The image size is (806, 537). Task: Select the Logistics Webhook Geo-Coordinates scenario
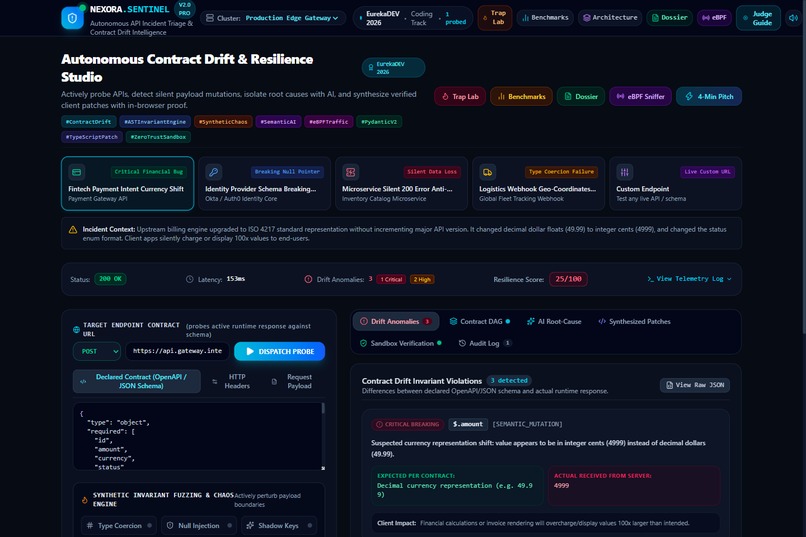[538, 183]
